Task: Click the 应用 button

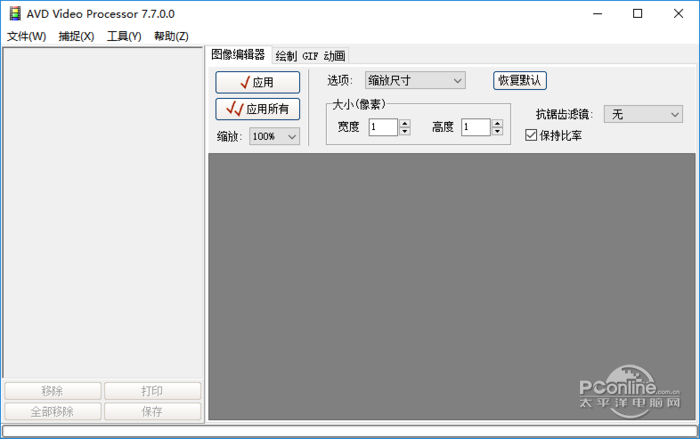Action: tap(258, 82)
